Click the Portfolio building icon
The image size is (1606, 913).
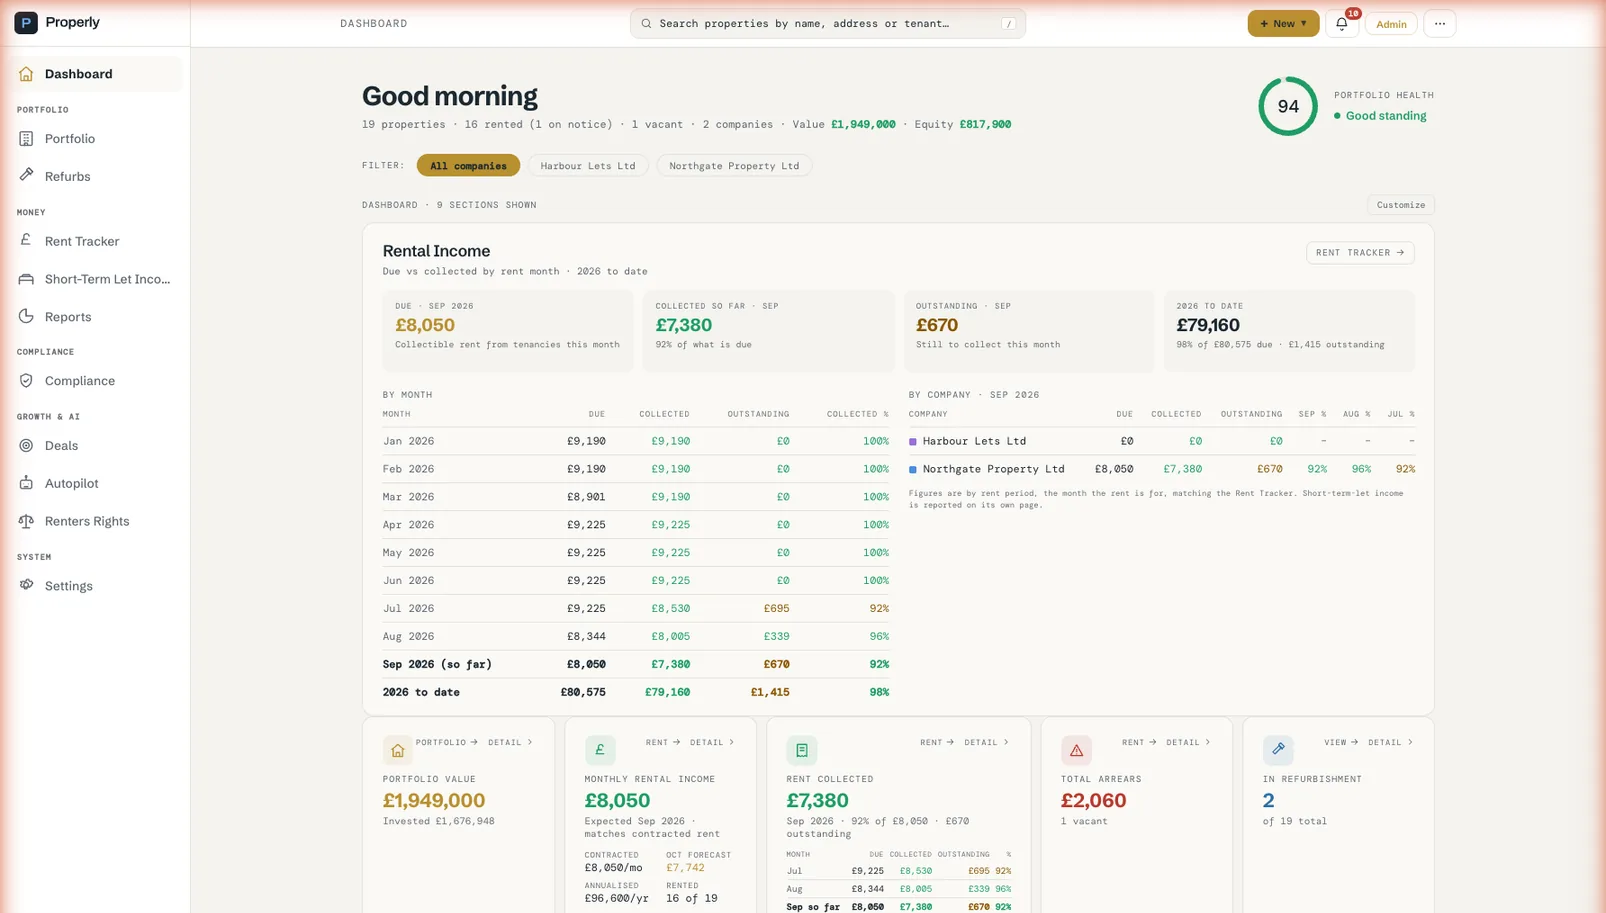pyautogui.click(x=26, y=139)
